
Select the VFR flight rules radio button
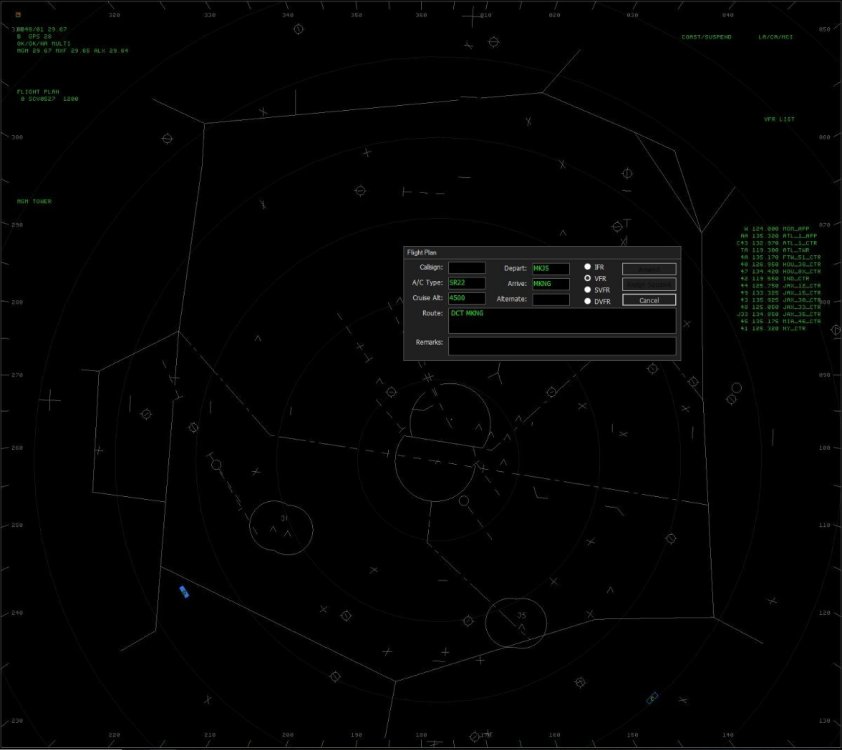point(588,278)
